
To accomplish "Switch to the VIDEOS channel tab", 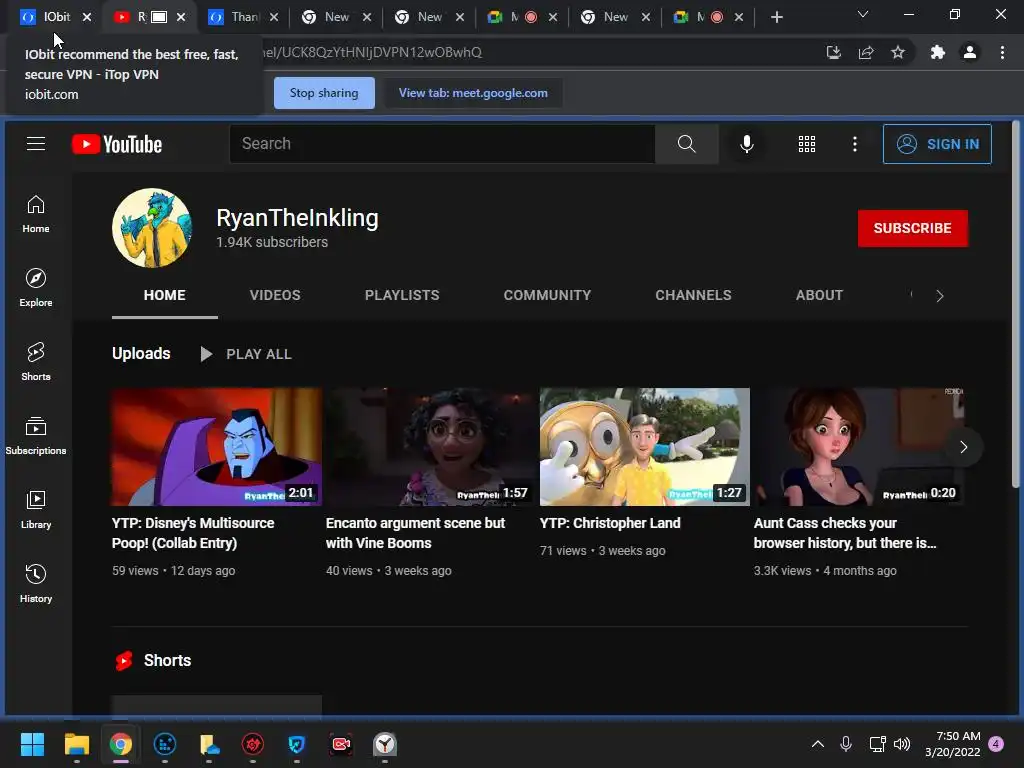I will pyautogui.click(x=275, y=295).
